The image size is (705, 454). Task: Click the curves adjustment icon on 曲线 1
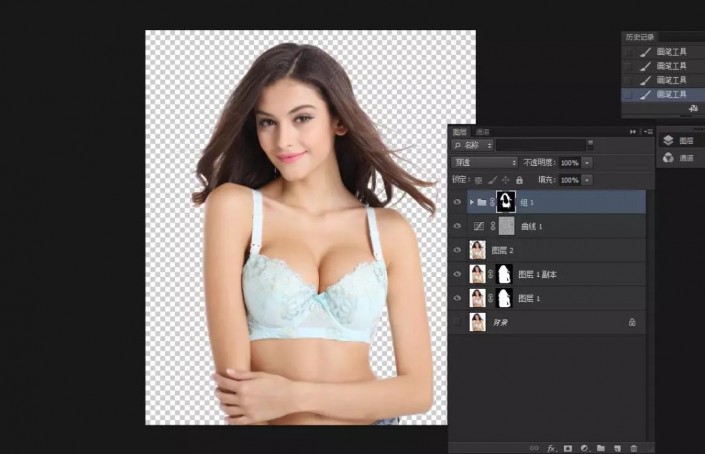point(479,226)
